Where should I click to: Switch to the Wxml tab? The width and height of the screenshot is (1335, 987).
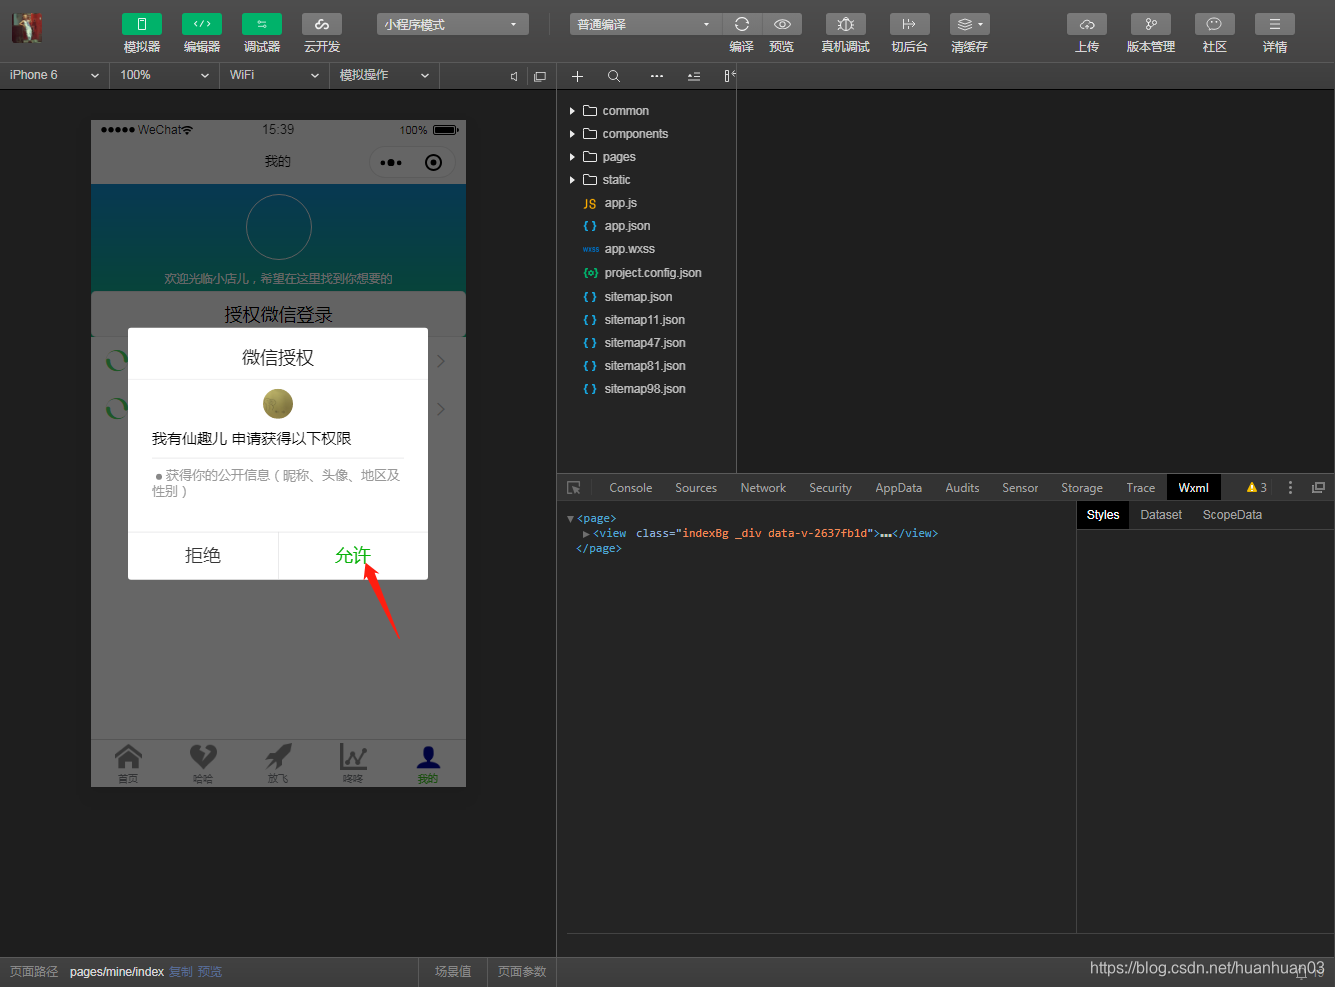1194,488
